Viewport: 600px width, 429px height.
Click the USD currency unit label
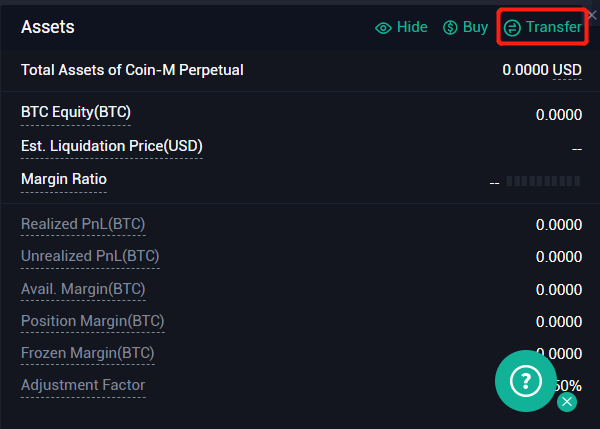tap(567, 70)
